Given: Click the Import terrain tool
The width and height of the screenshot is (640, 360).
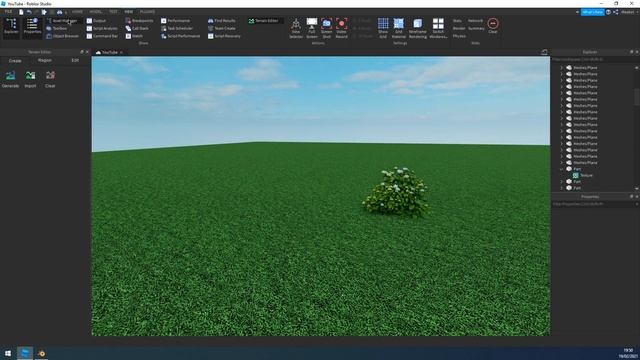Looking at the screenshot, I should (x=30, y=79).
